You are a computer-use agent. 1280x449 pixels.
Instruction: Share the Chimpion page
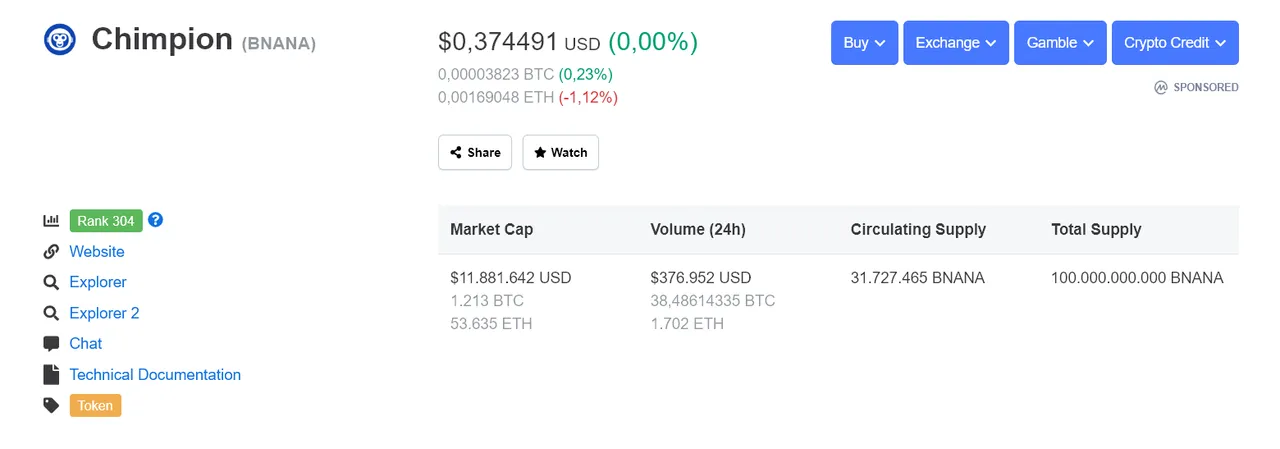475,152
